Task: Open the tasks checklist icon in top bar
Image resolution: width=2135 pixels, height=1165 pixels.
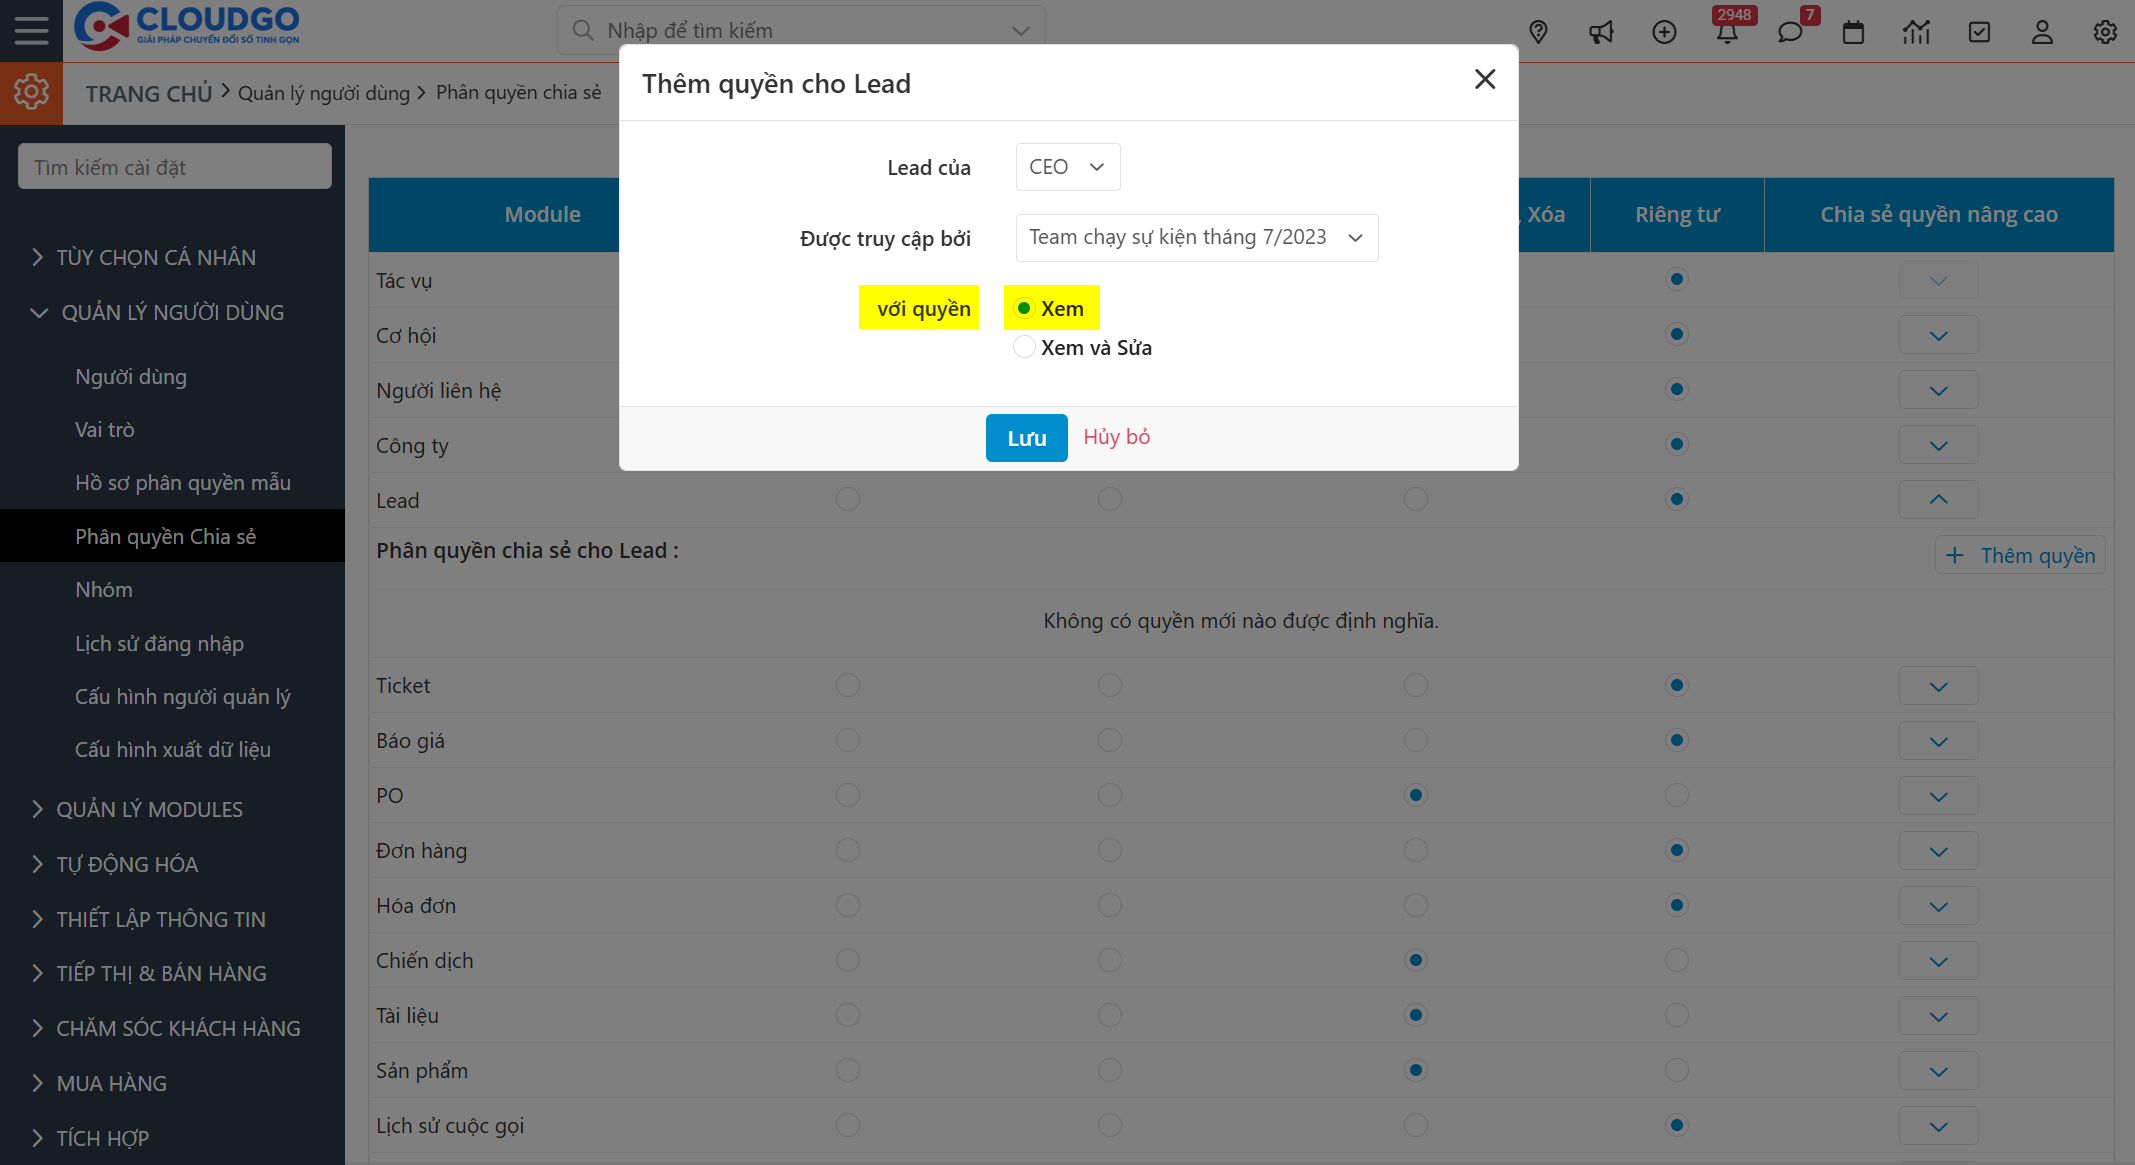Action: point(1979,32)
